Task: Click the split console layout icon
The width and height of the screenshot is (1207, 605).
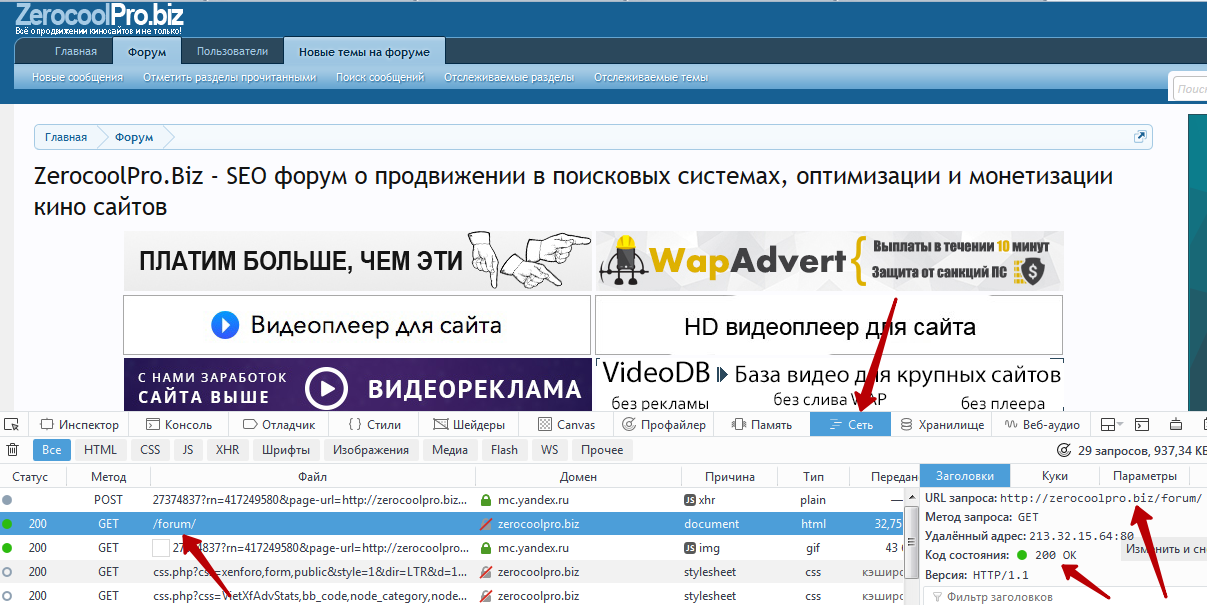Action: (x=1142, y=425)
